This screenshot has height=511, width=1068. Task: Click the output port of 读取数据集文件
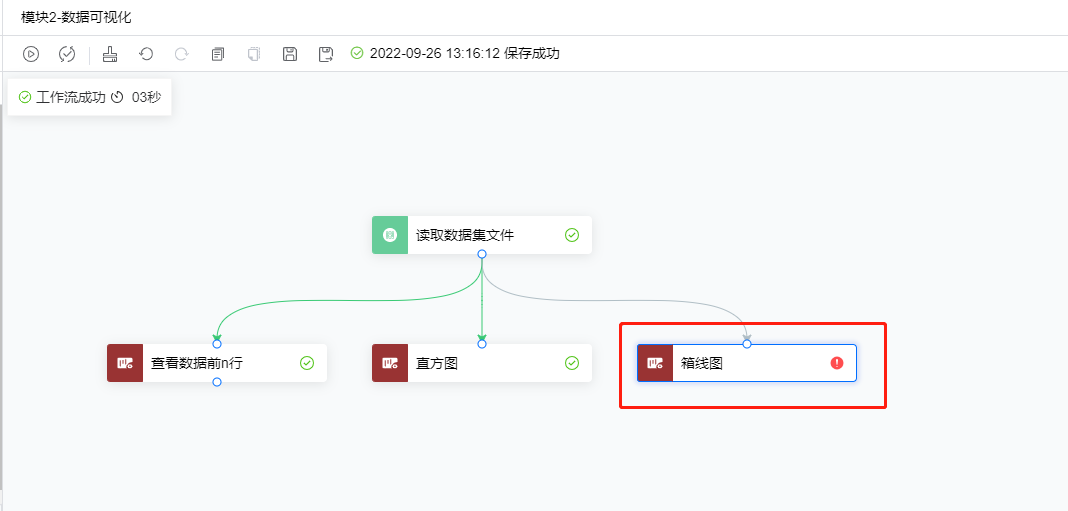click(x=482, y=253)
